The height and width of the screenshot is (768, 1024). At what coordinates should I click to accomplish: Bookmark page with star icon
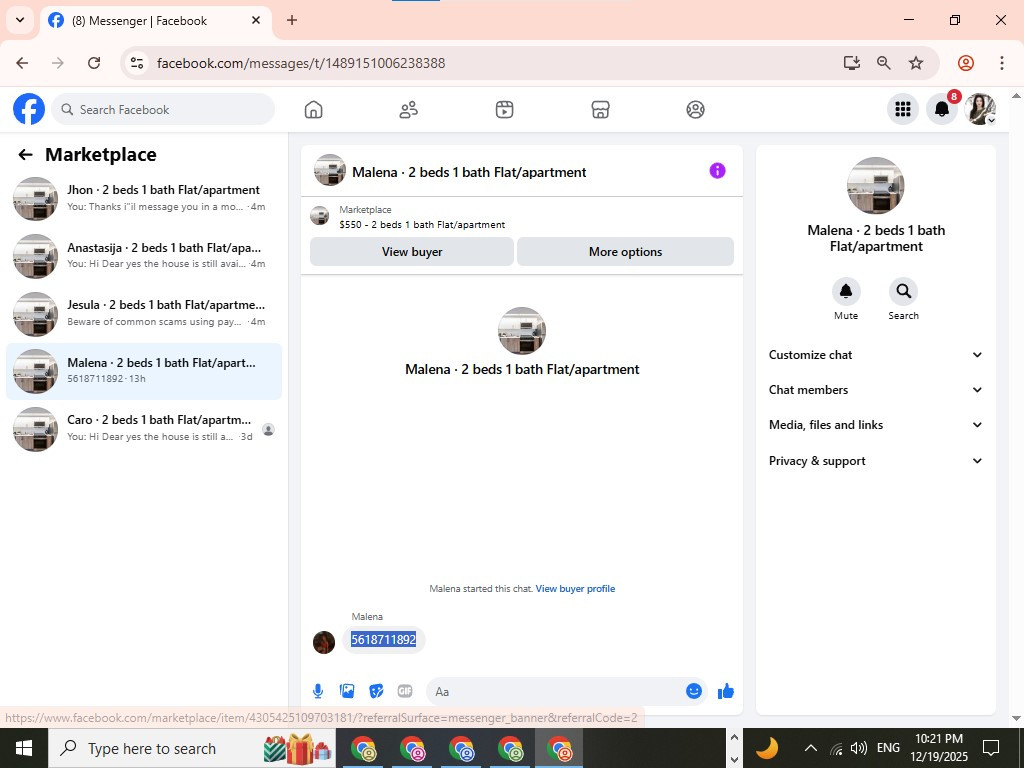(916, 63)
